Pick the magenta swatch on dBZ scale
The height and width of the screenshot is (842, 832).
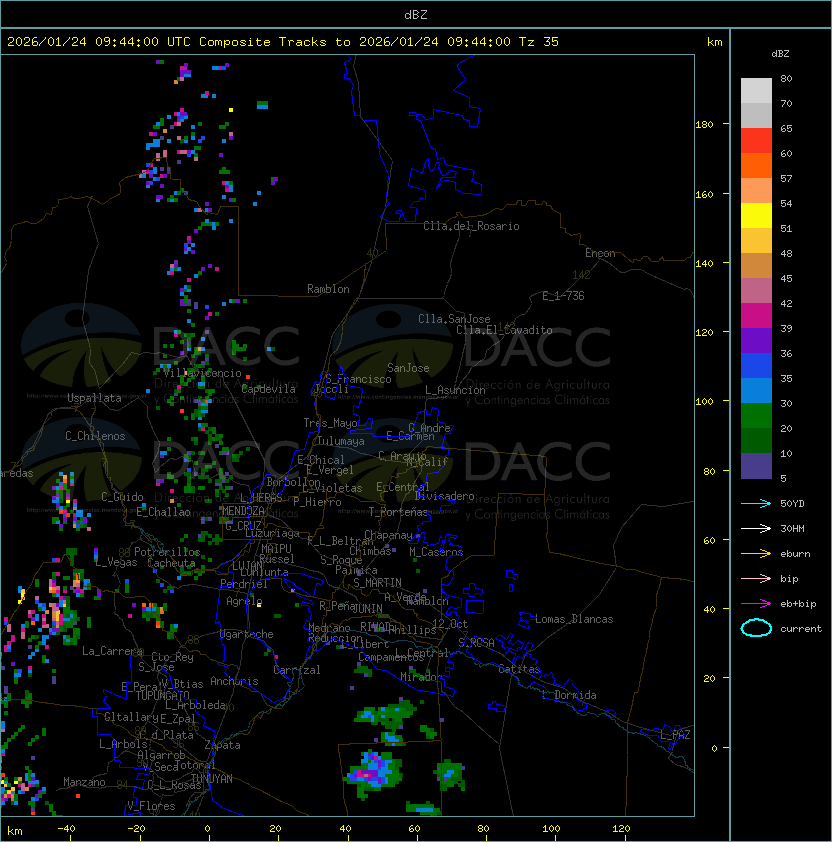point(756,316)
